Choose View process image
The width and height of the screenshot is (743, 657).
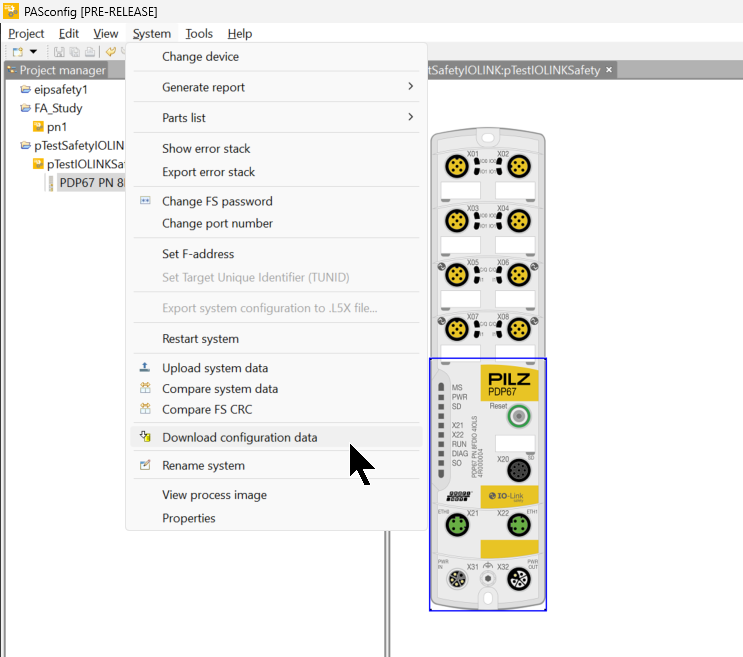276,495
